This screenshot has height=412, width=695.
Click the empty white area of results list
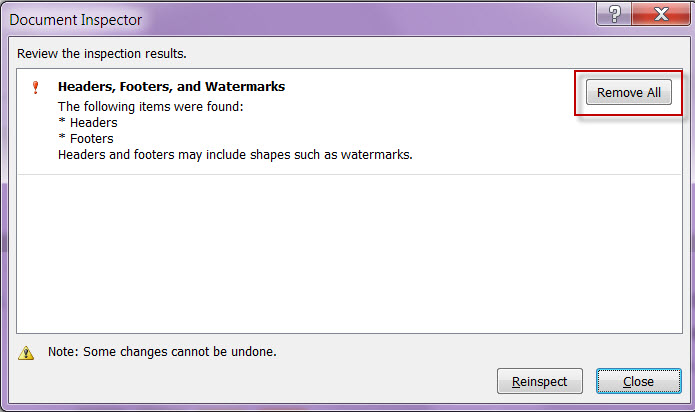click(x=349, y=254)
